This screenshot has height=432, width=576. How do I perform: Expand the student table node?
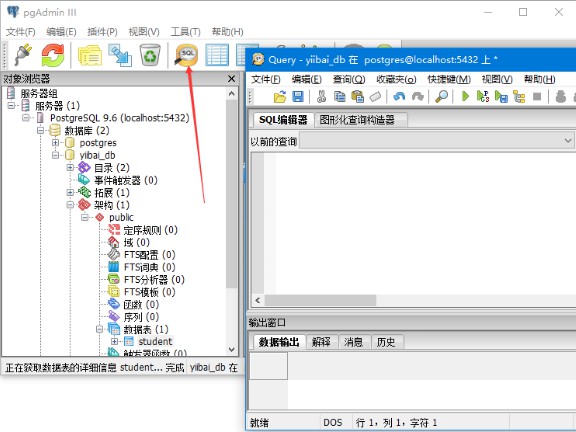(114, 342)
